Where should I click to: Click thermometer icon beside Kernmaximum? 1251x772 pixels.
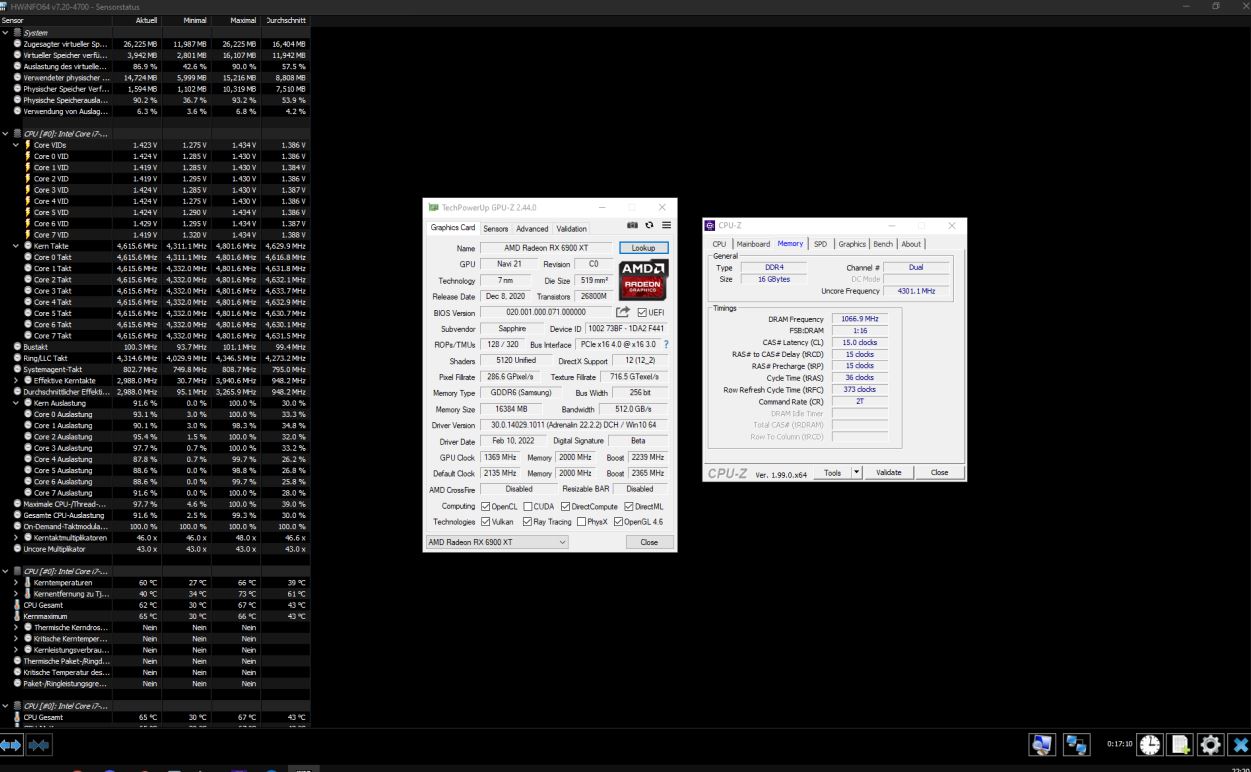point(17,616)
